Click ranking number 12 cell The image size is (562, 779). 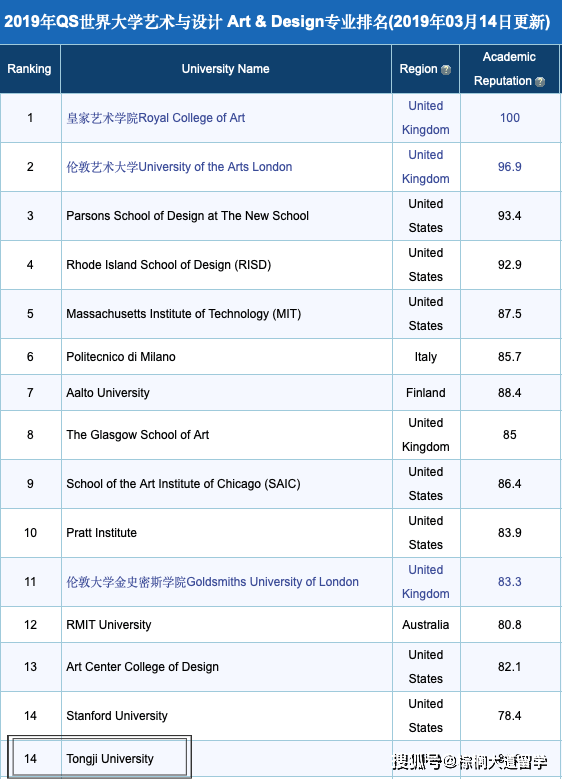(x=30, y=624)
